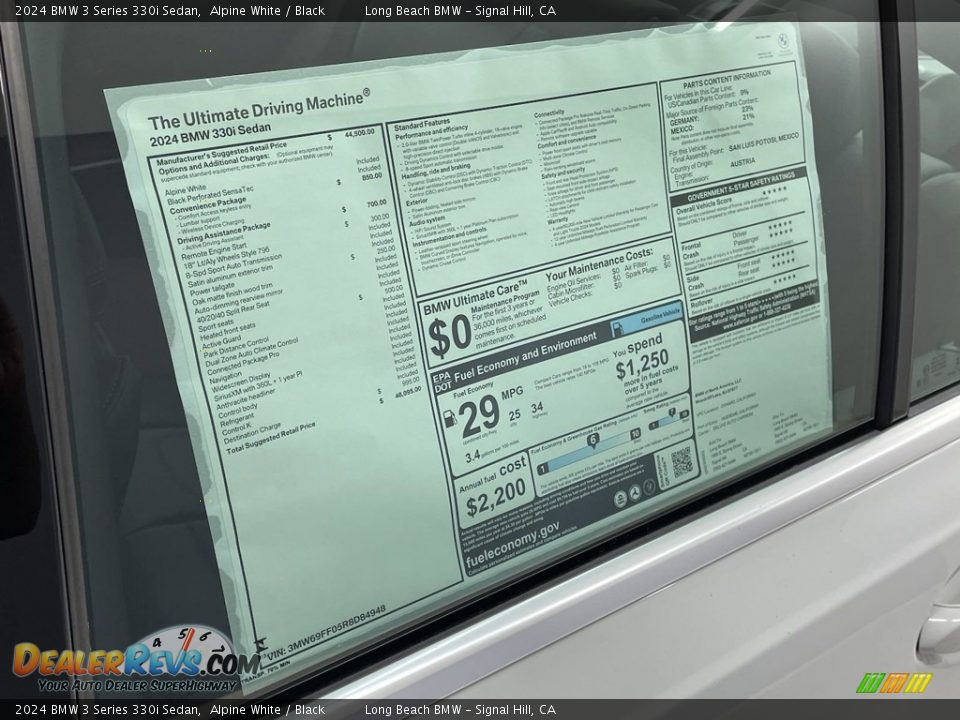
Task: Click the SAN LUIS POTOSI, MEXICO assembly point
Action: [763, 142]
